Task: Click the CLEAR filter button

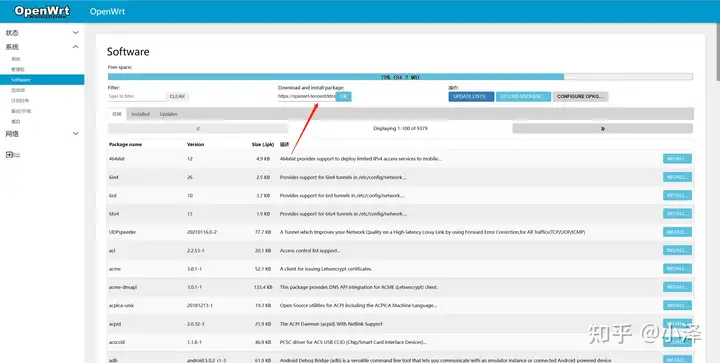Action: (177, 96)
